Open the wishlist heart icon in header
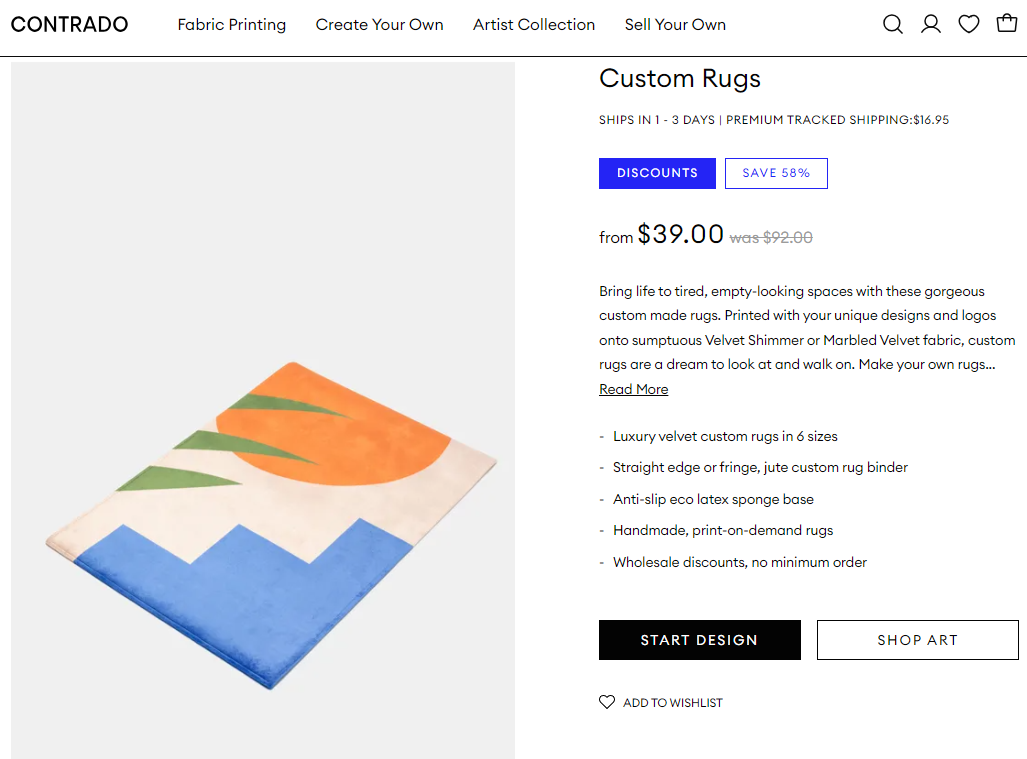This screenshot has width=1027, height=759. click(969, 23)
